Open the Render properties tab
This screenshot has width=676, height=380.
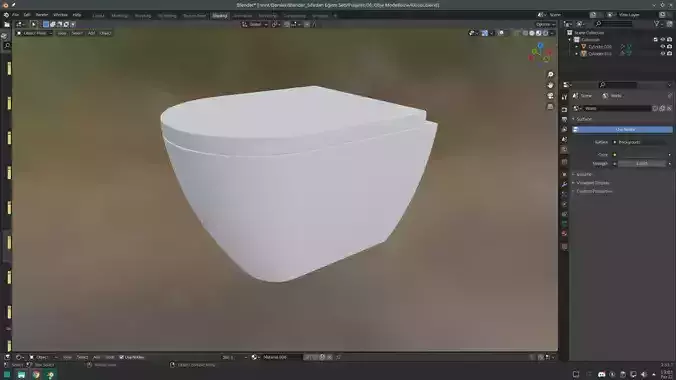(x=564, y=110)
